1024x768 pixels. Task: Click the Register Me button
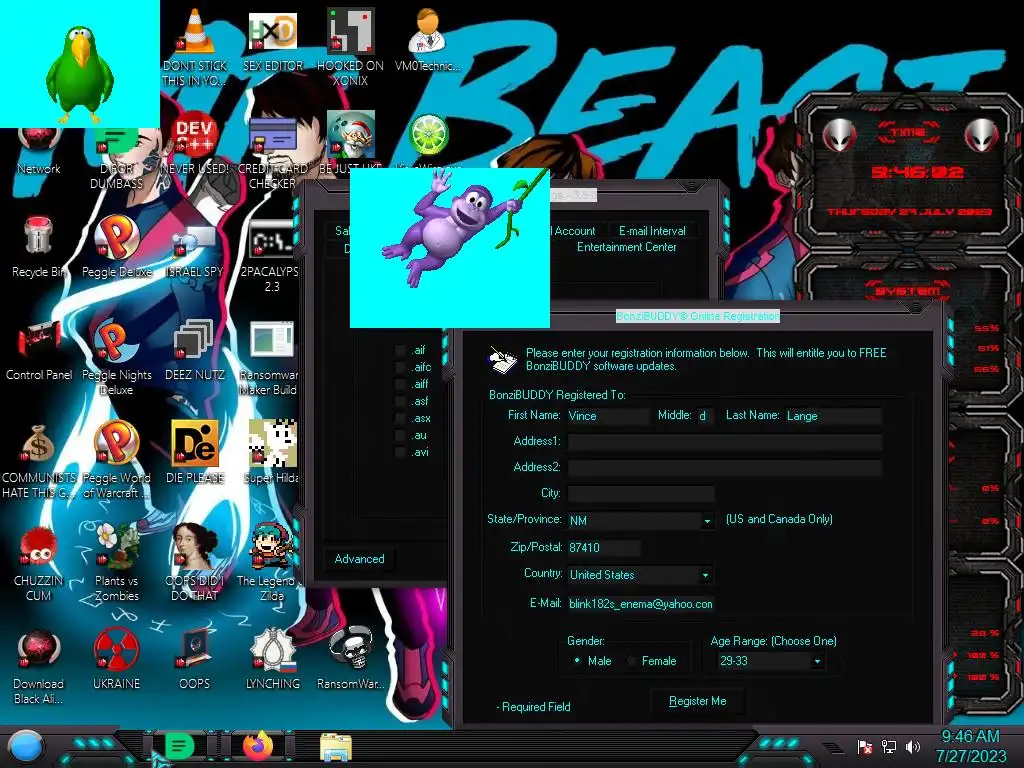coord(697,701)
